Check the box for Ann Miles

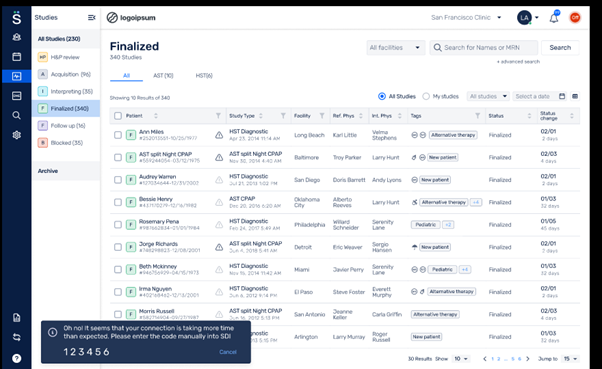pyautogui.click(x=118, y=135)
